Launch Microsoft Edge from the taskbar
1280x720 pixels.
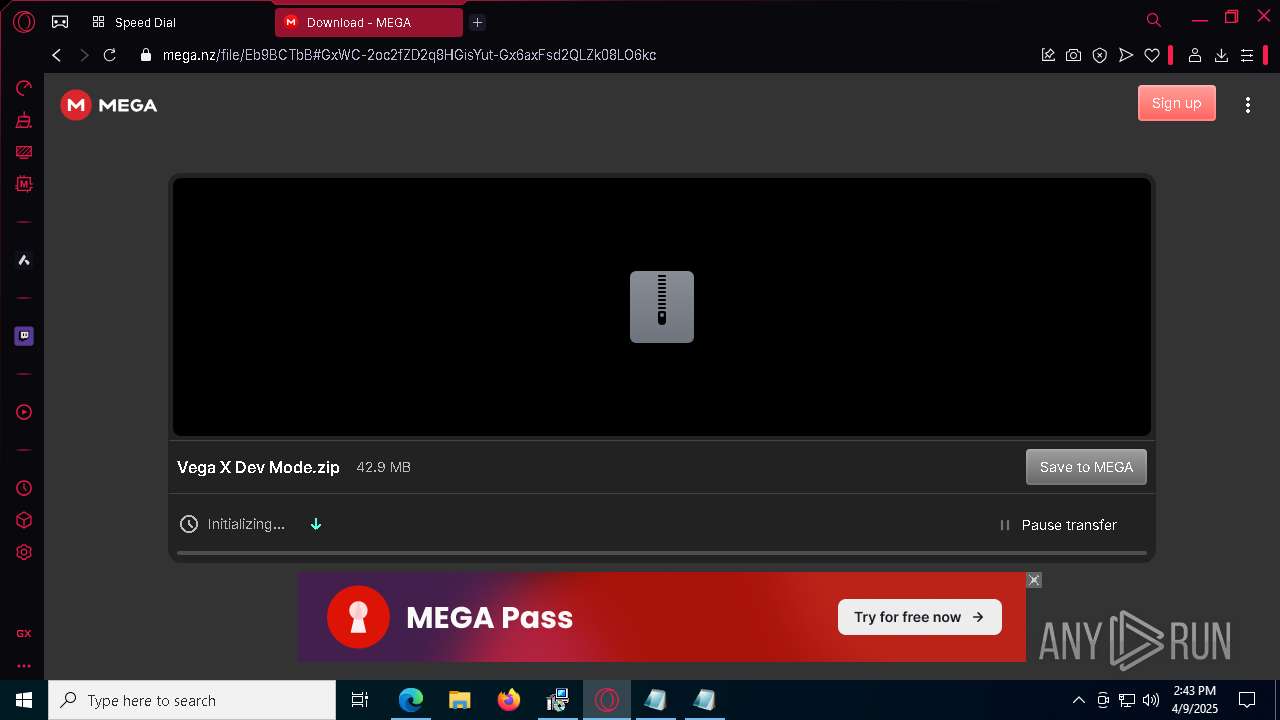click(411, 700)
